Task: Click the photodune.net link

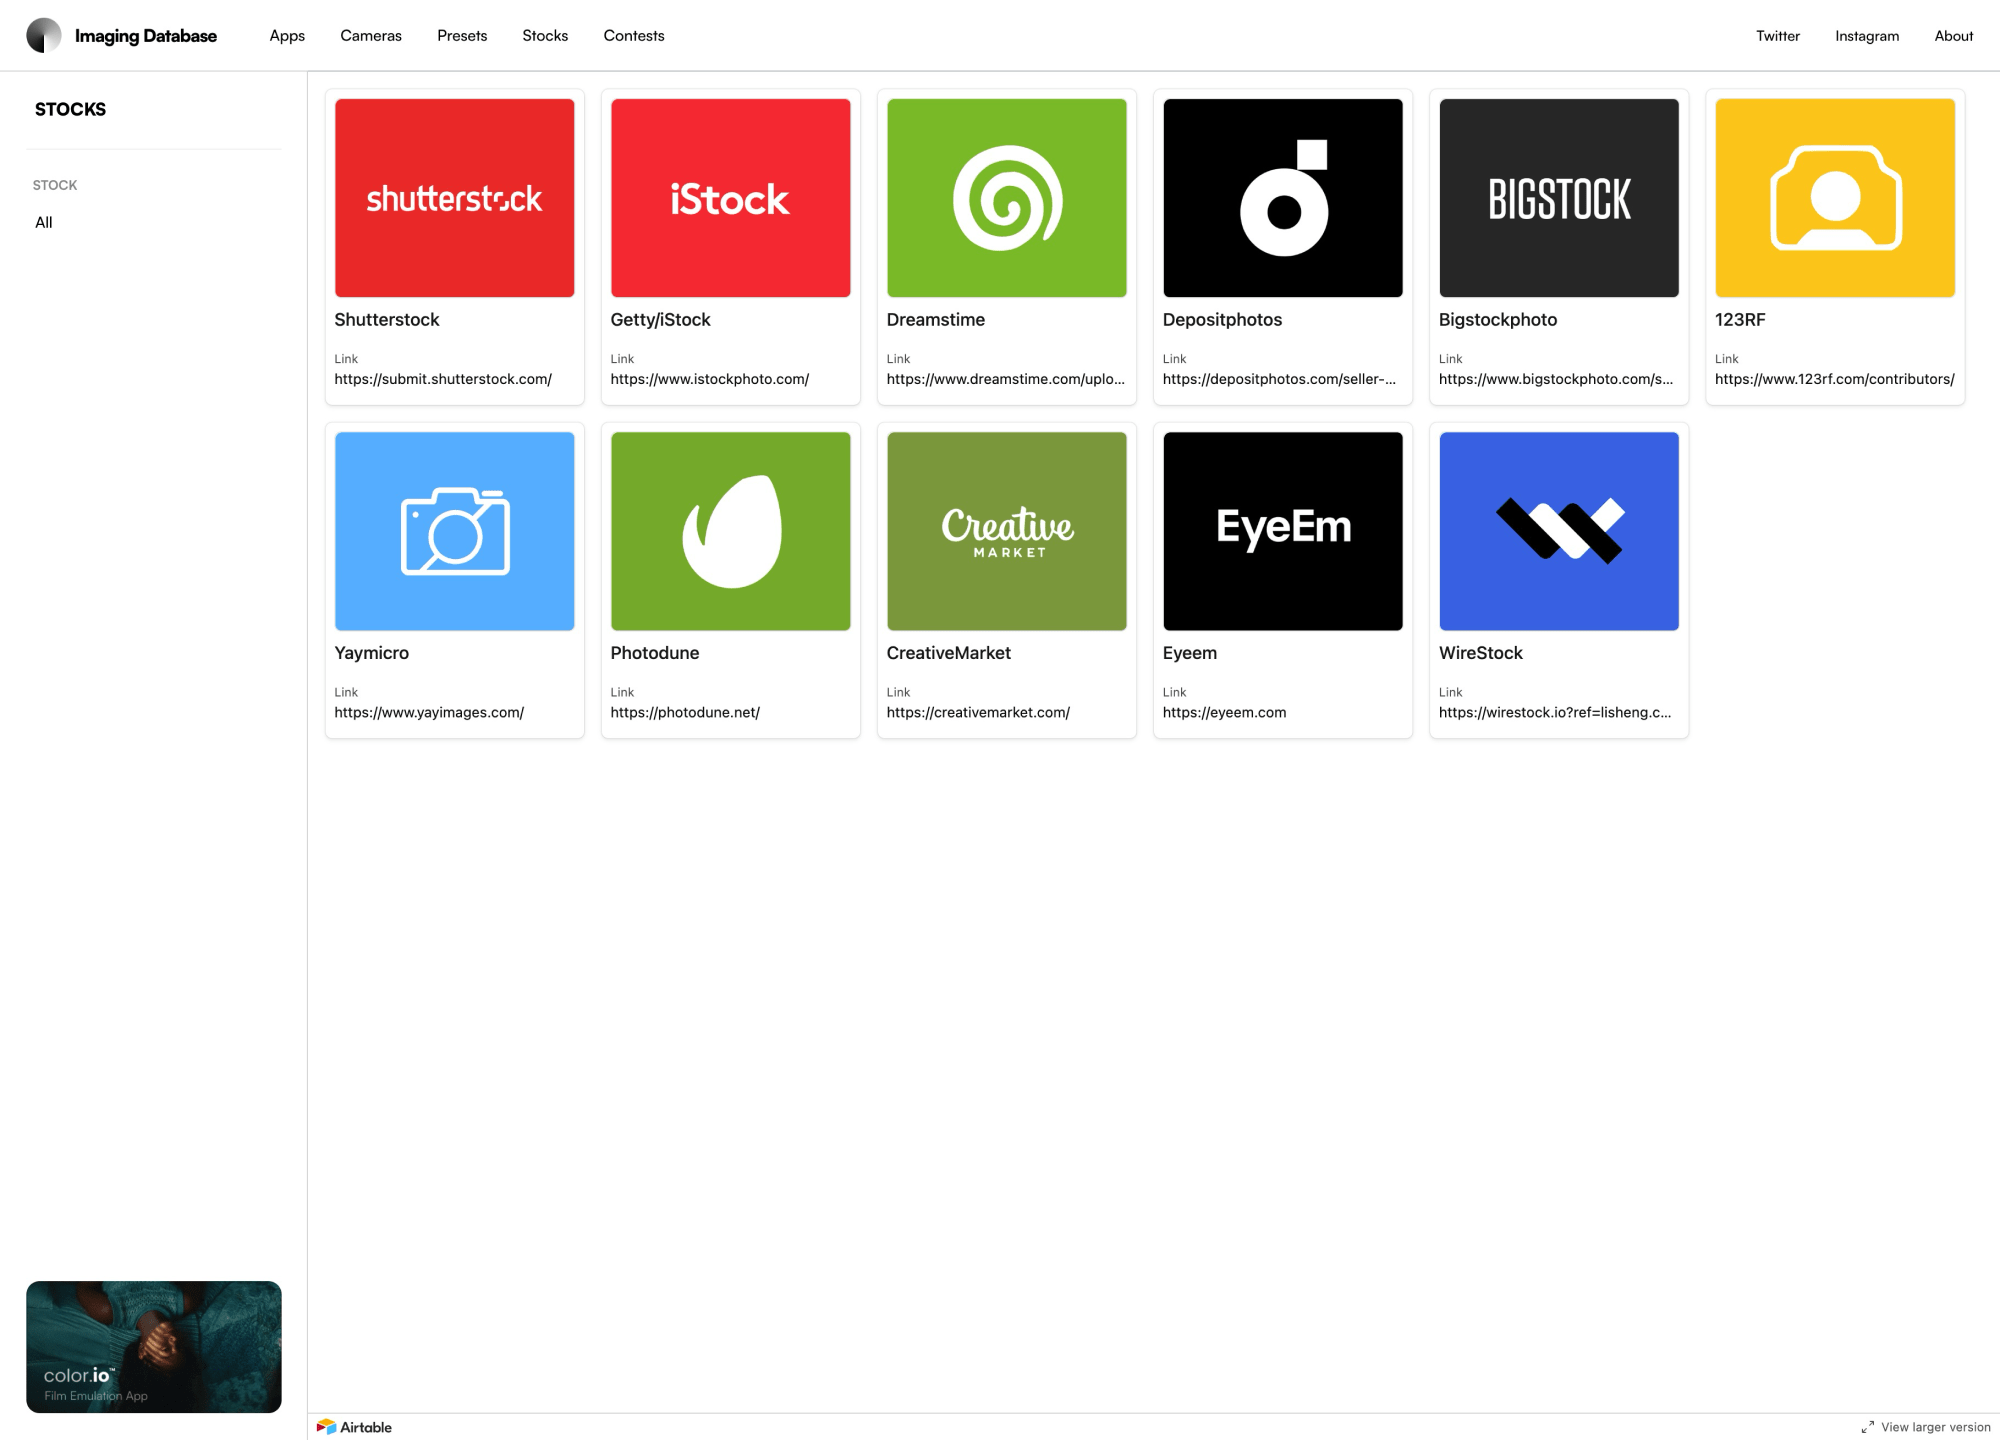Action: pyautogui.click(x=685, y=712)
